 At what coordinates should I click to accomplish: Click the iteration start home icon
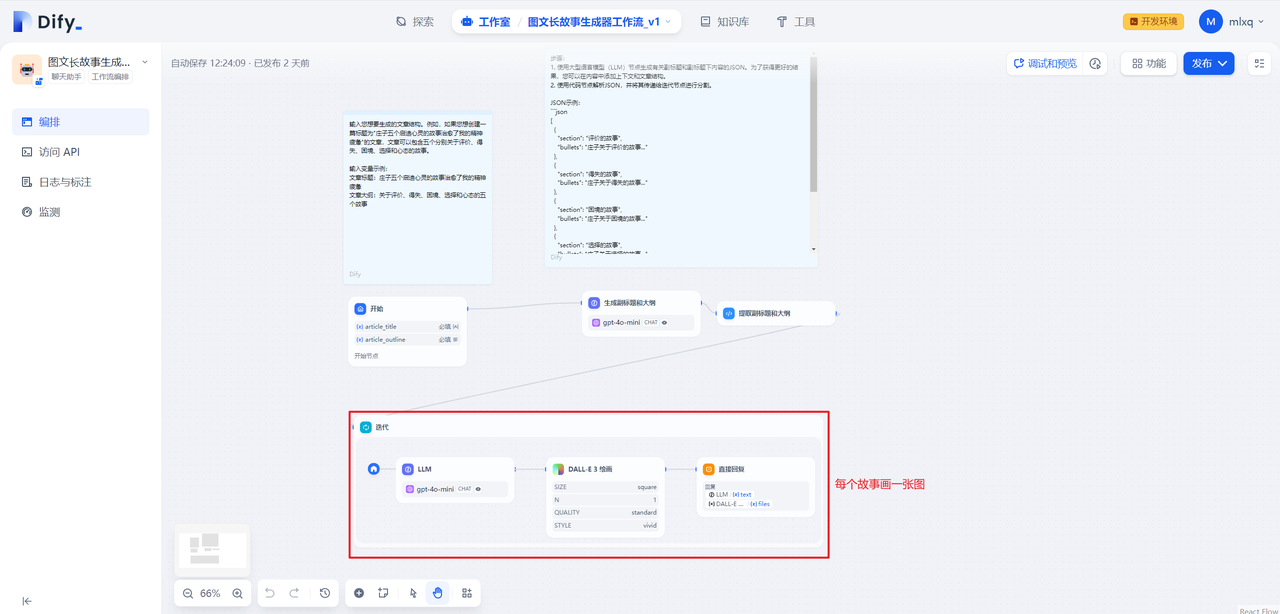pos(374,468)
